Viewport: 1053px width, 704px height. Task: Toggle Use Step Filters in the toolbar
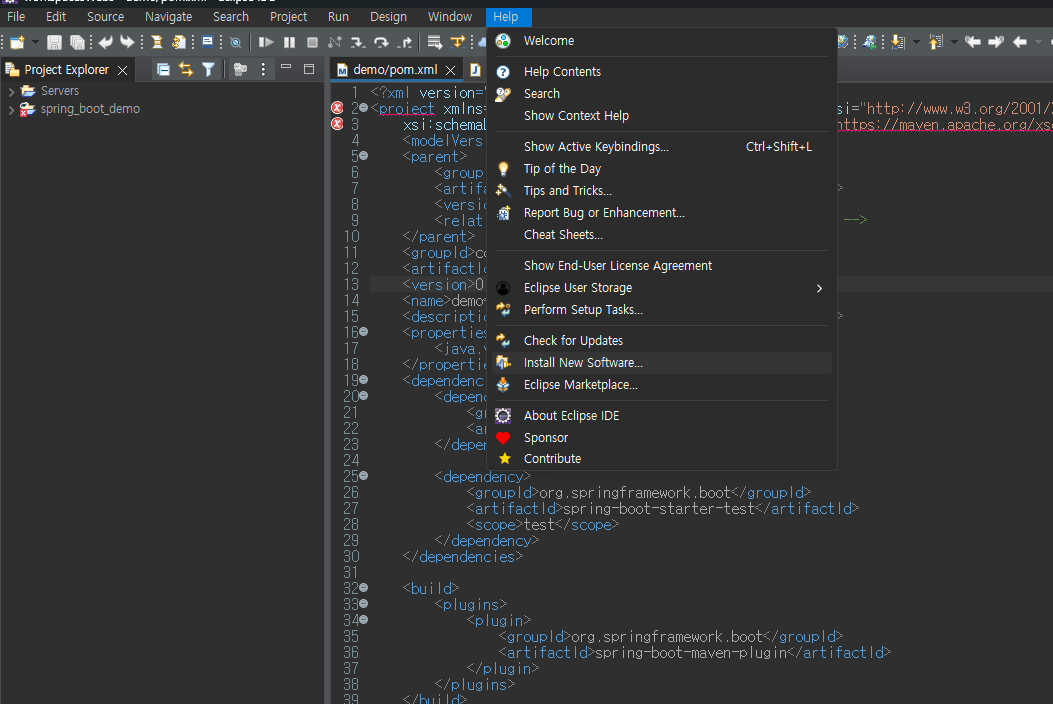[457, 42]
